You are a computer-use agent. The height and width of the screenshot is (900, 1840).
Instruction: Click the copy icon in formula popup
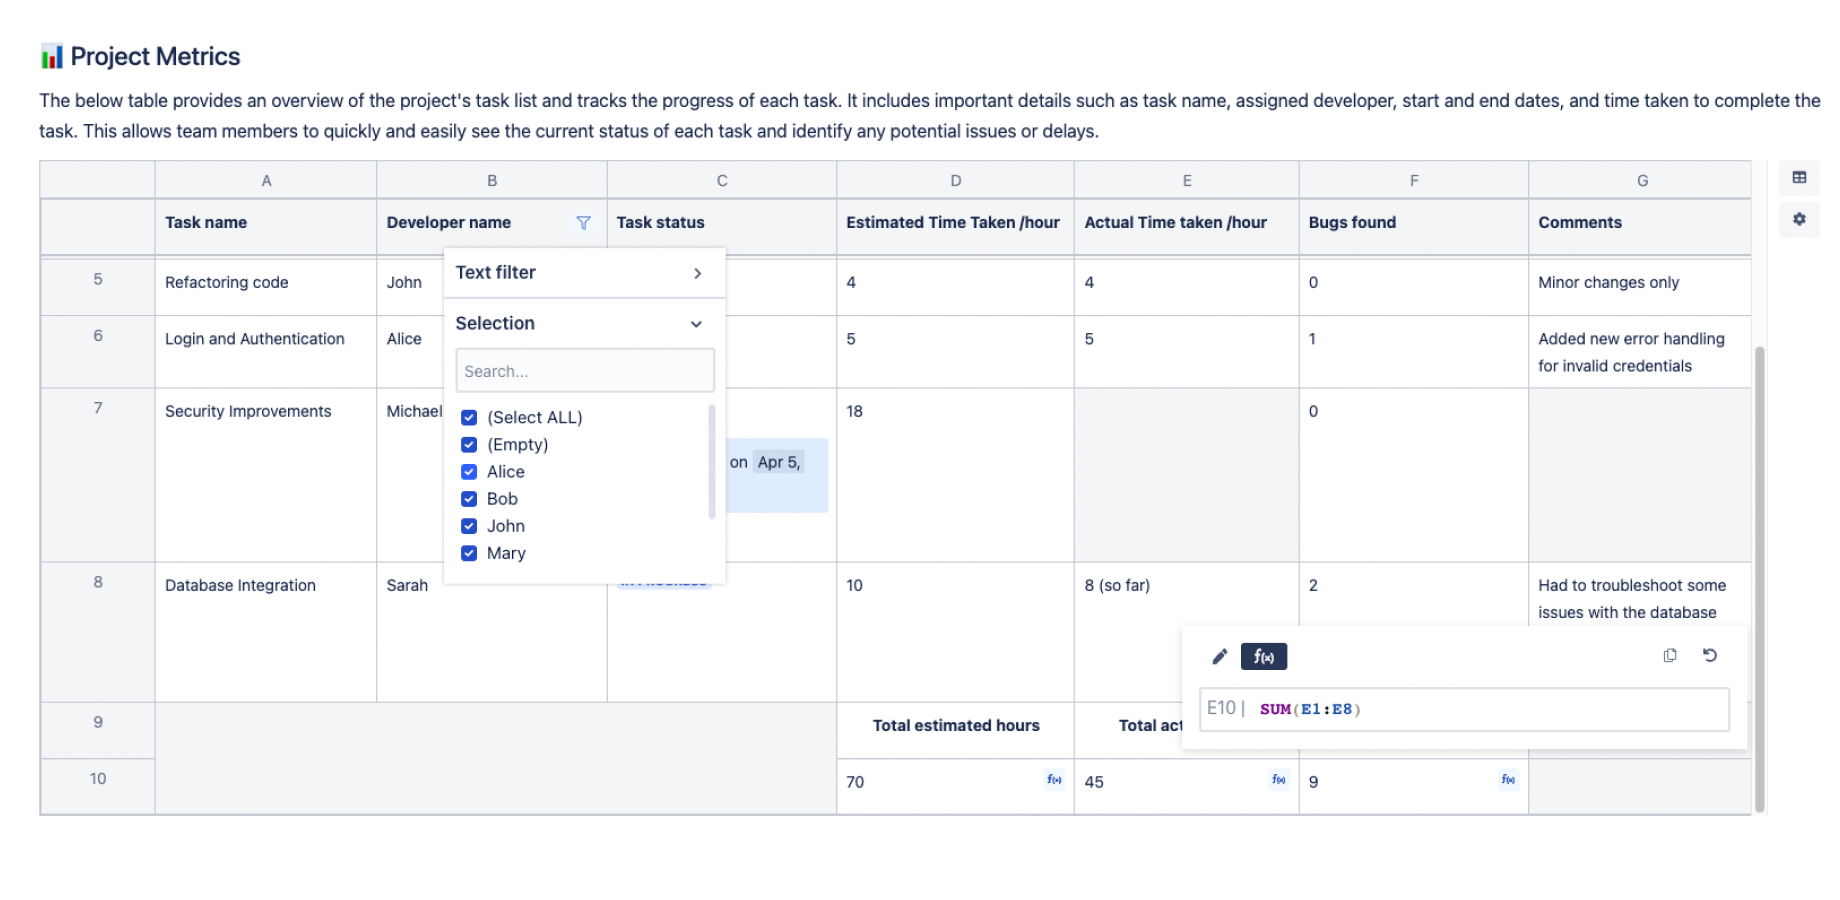point(1669,656)
